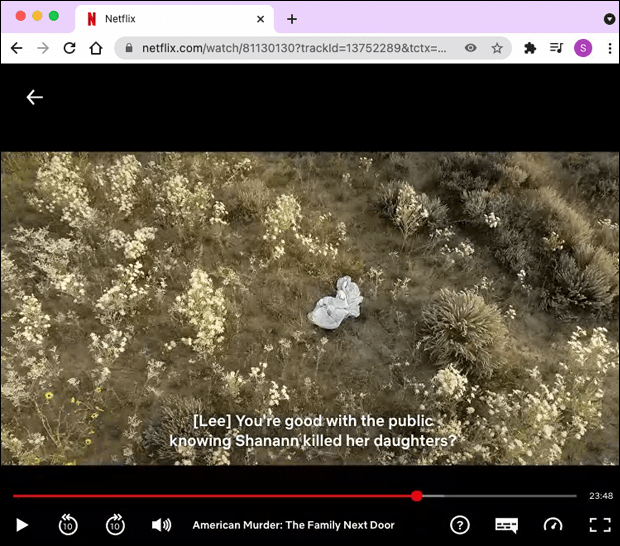View site security lock info
The image size is (620, 546).
click(x=129, y=48)
